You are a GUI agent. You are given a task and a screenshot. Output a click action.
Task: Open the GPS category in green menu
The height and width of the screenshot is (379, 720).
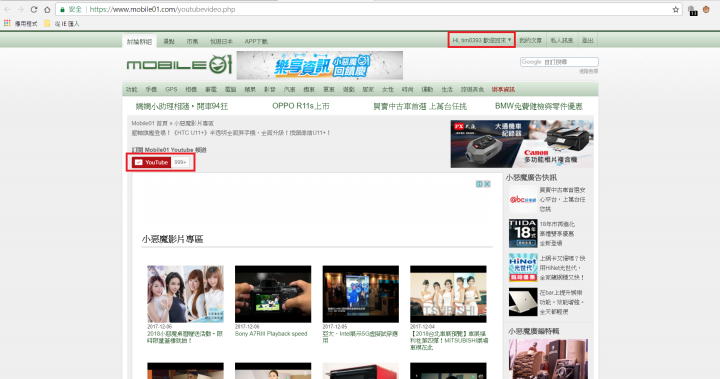click(171, 90)
